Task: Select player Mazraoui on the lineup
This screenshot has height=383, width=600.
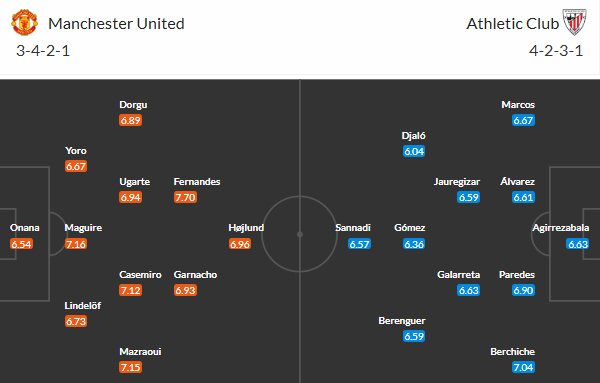Action: click(x=140, y=351)
